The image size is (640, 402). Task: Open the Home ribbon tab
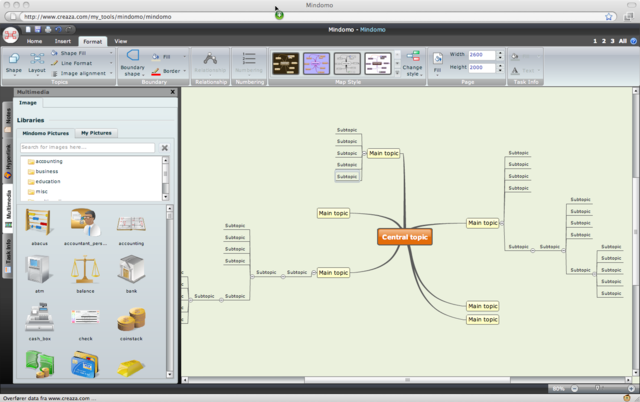[34, 41]
